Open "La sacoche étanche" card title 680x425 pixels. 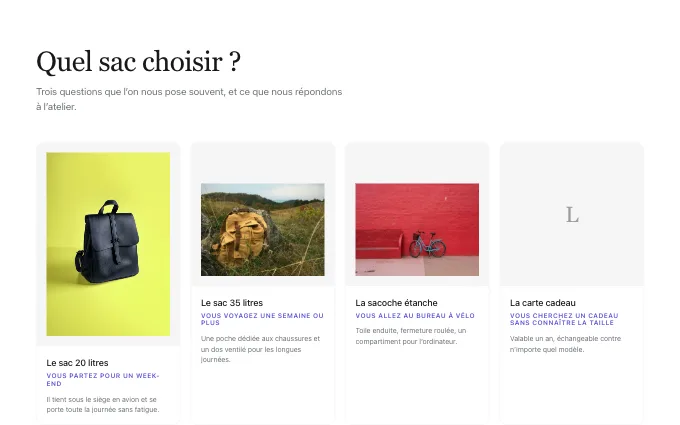tap(396, 303)
